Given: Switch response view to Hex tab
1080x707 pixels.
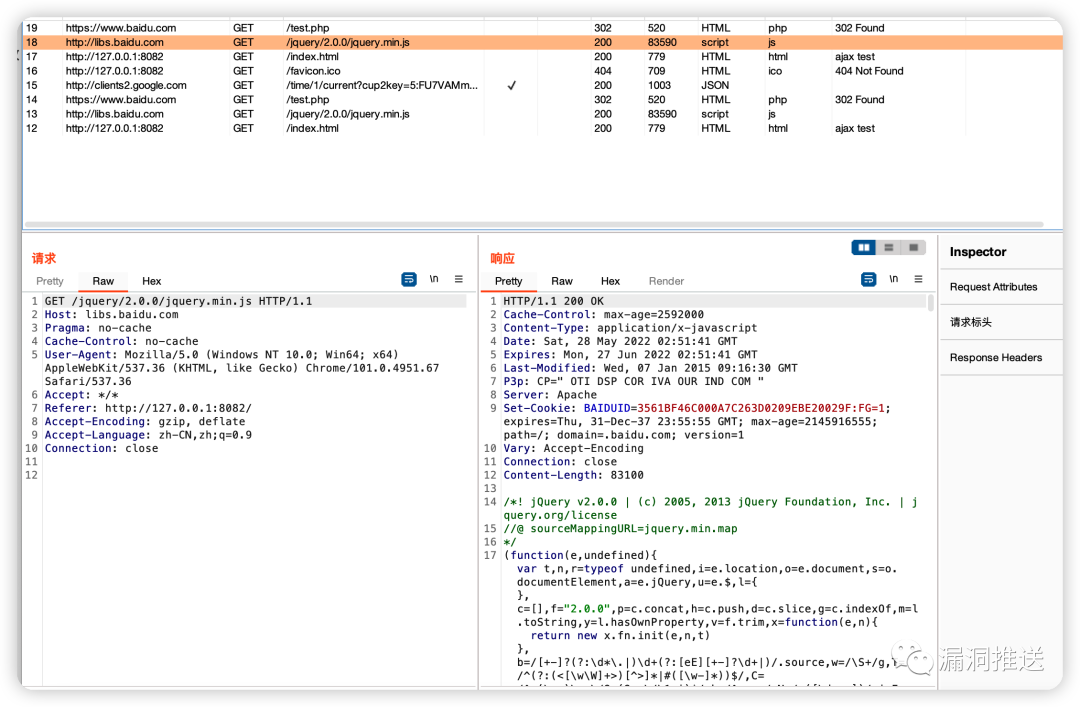Looking at the screenshot, I should click(x=610, y=281).
